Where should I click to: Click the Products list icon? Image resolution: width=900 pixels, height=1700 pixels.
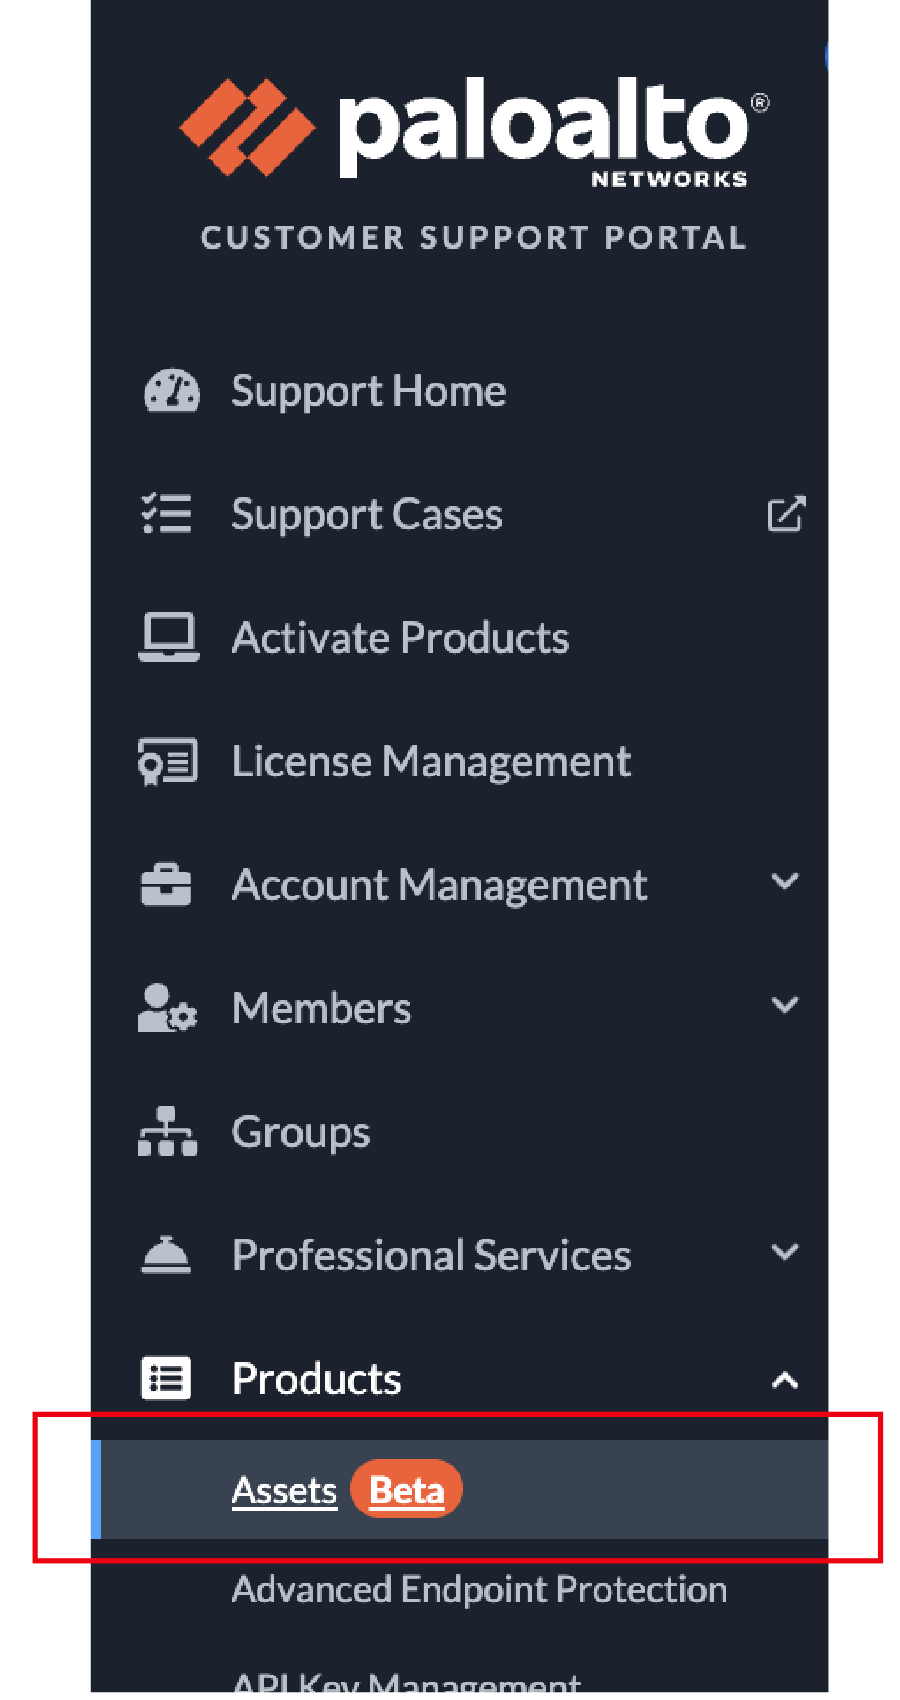(x=166, y=1379)
